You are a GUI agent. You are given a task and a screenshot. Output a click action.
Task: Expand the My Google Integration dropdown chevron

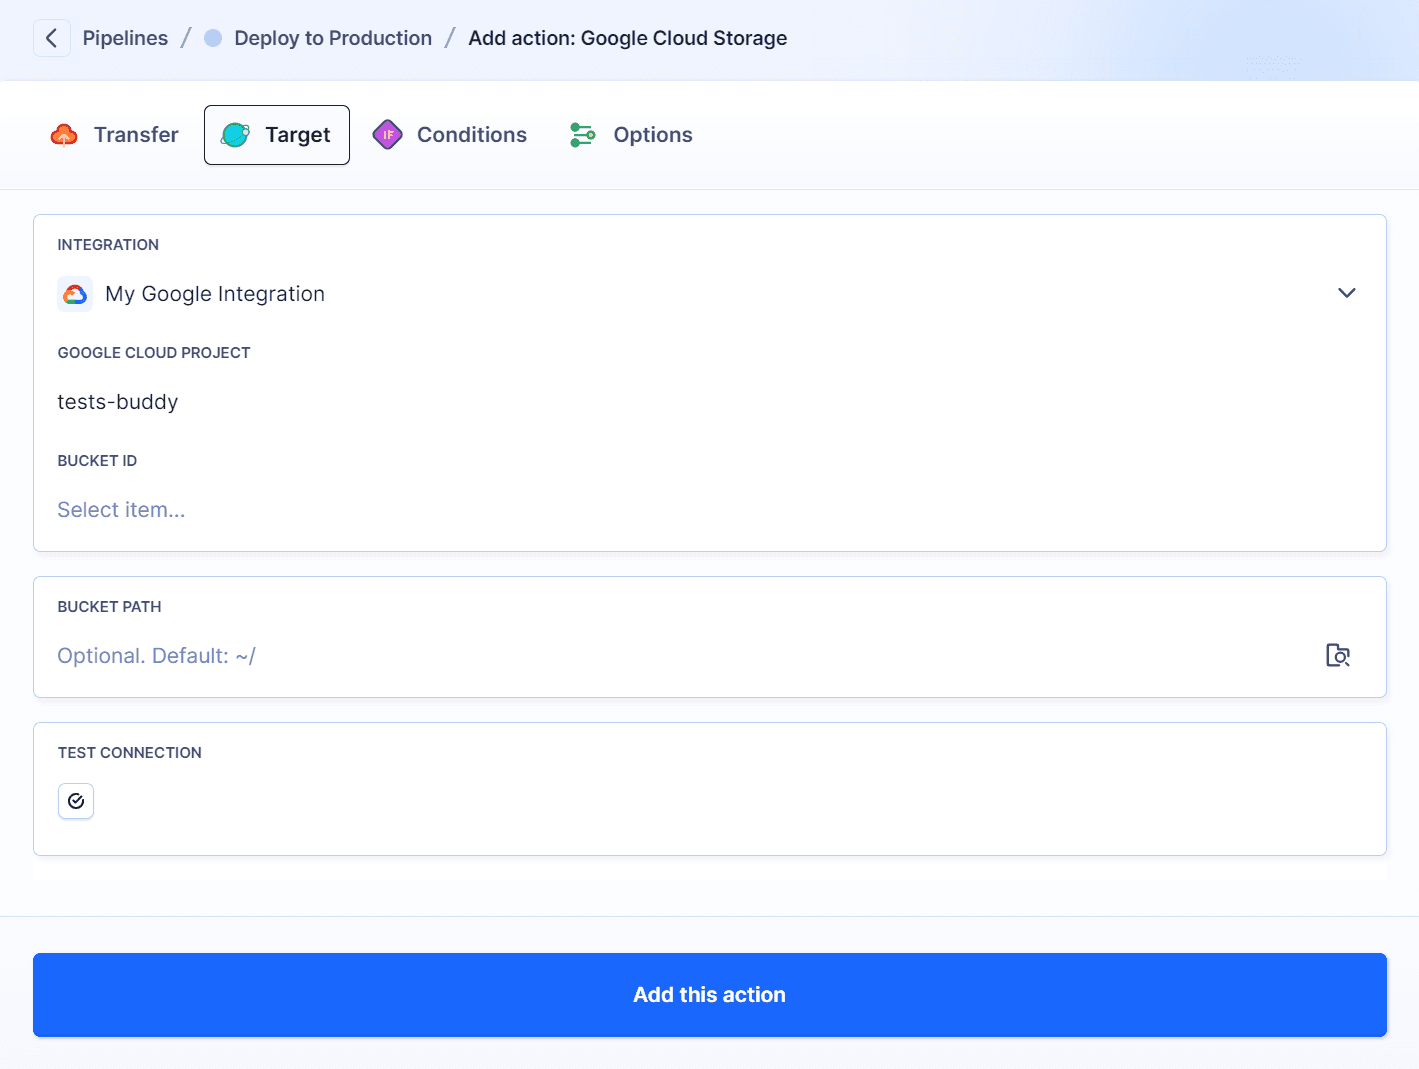[x=1346, y=293]
